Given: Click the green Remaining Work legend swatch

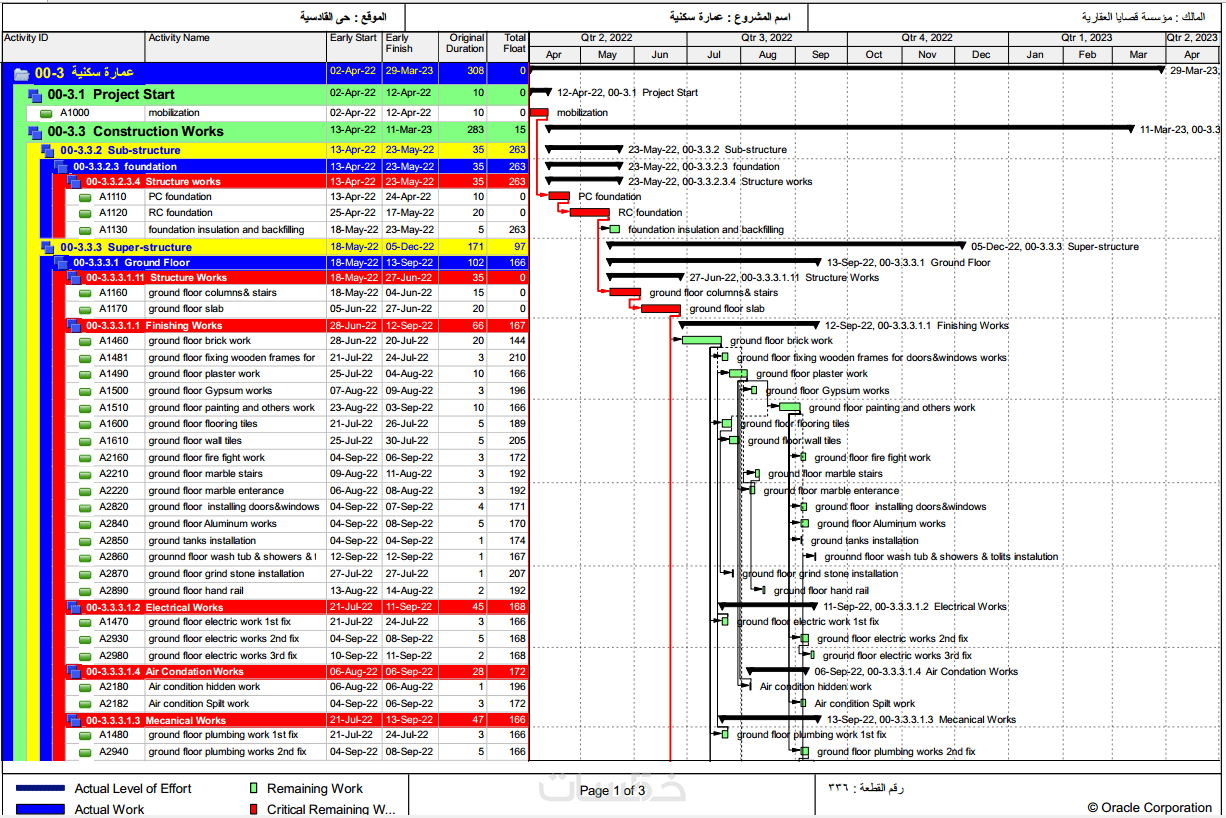Looking at the screenshot, I should coord(253,789).
